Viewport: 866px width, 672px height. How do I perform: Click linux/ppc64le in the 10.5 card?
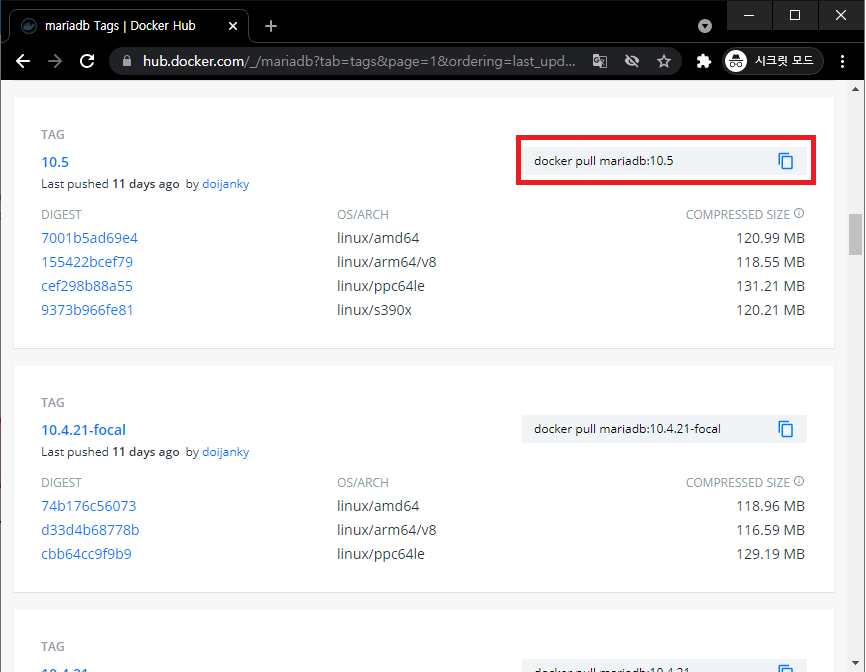click(x=381, y=286)
